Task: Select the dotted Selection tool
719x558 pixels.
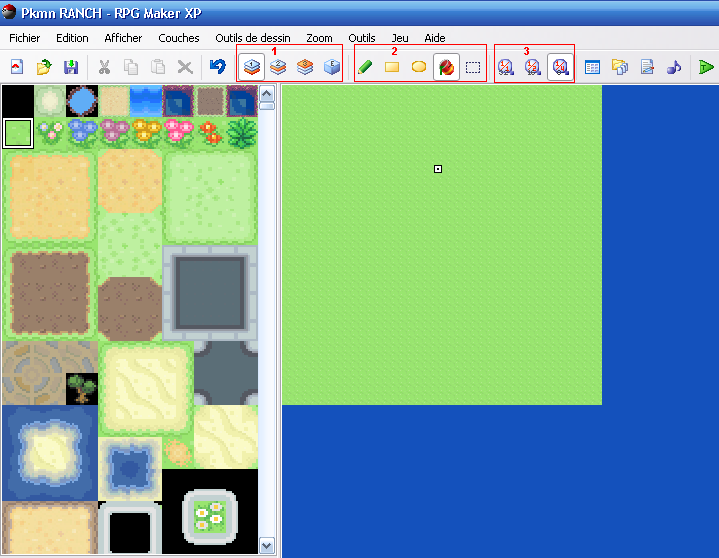Action: click(473, 67)
